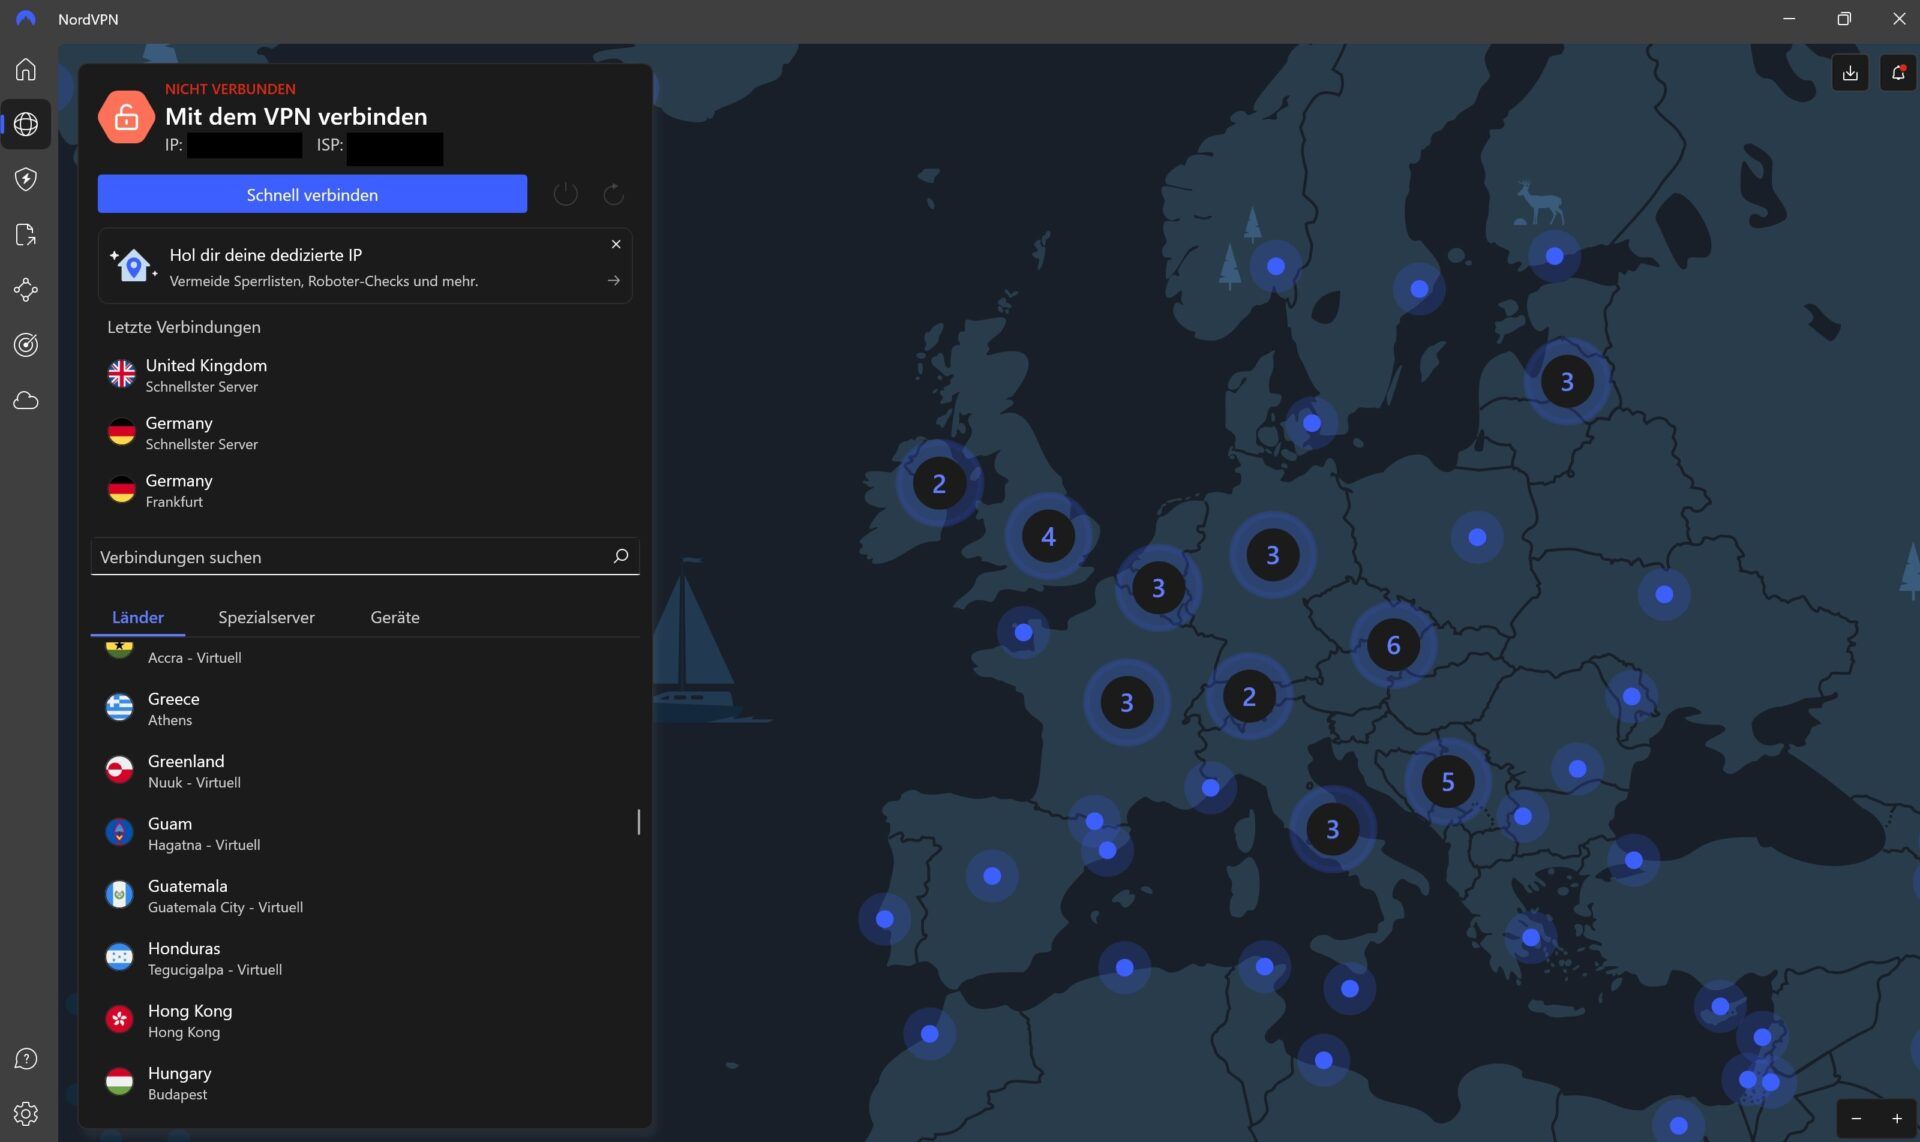Click the map cluster marker labeled 6
This screenshot has width=1920, height=1142.
click(x=1393, y=645)
